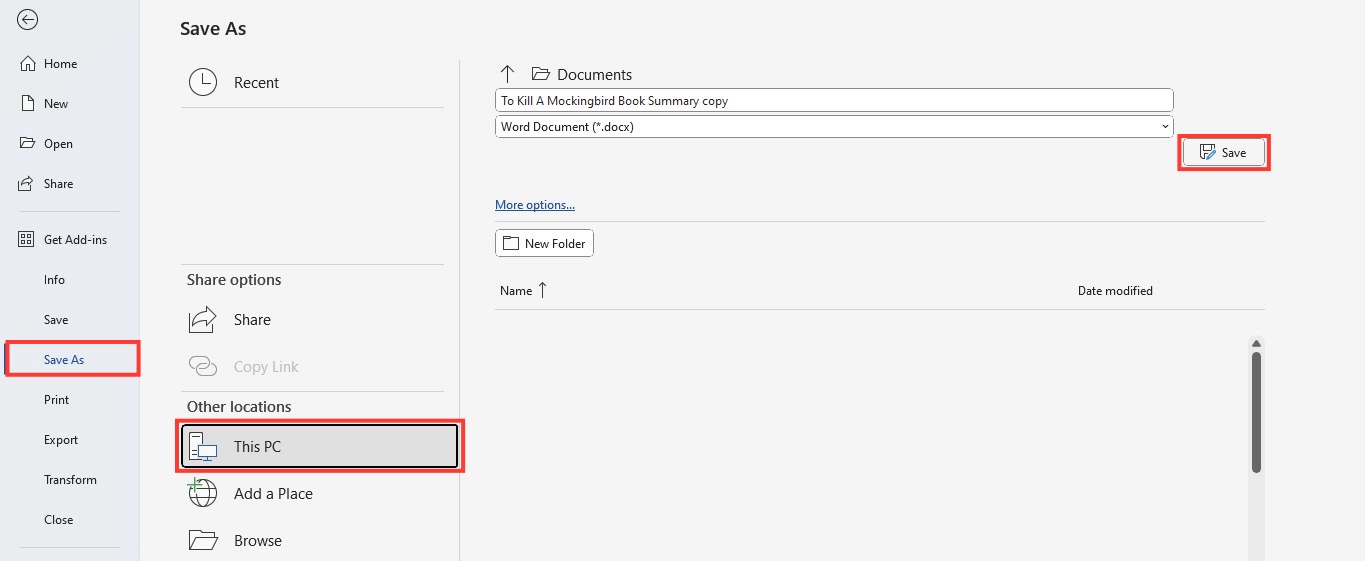
Task: Click the New document page icon
Action: coord(28,104)
